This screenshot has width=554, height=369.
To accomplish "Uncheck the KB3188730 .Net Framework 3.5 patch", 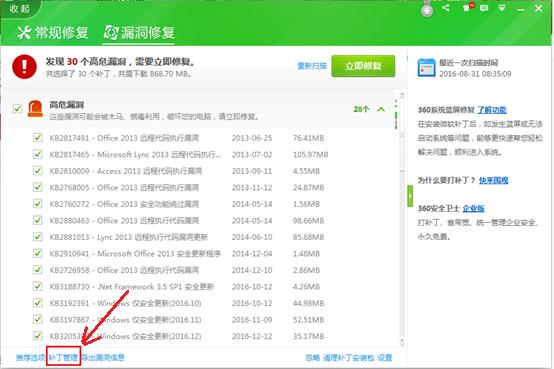I will tap(37, 286).
